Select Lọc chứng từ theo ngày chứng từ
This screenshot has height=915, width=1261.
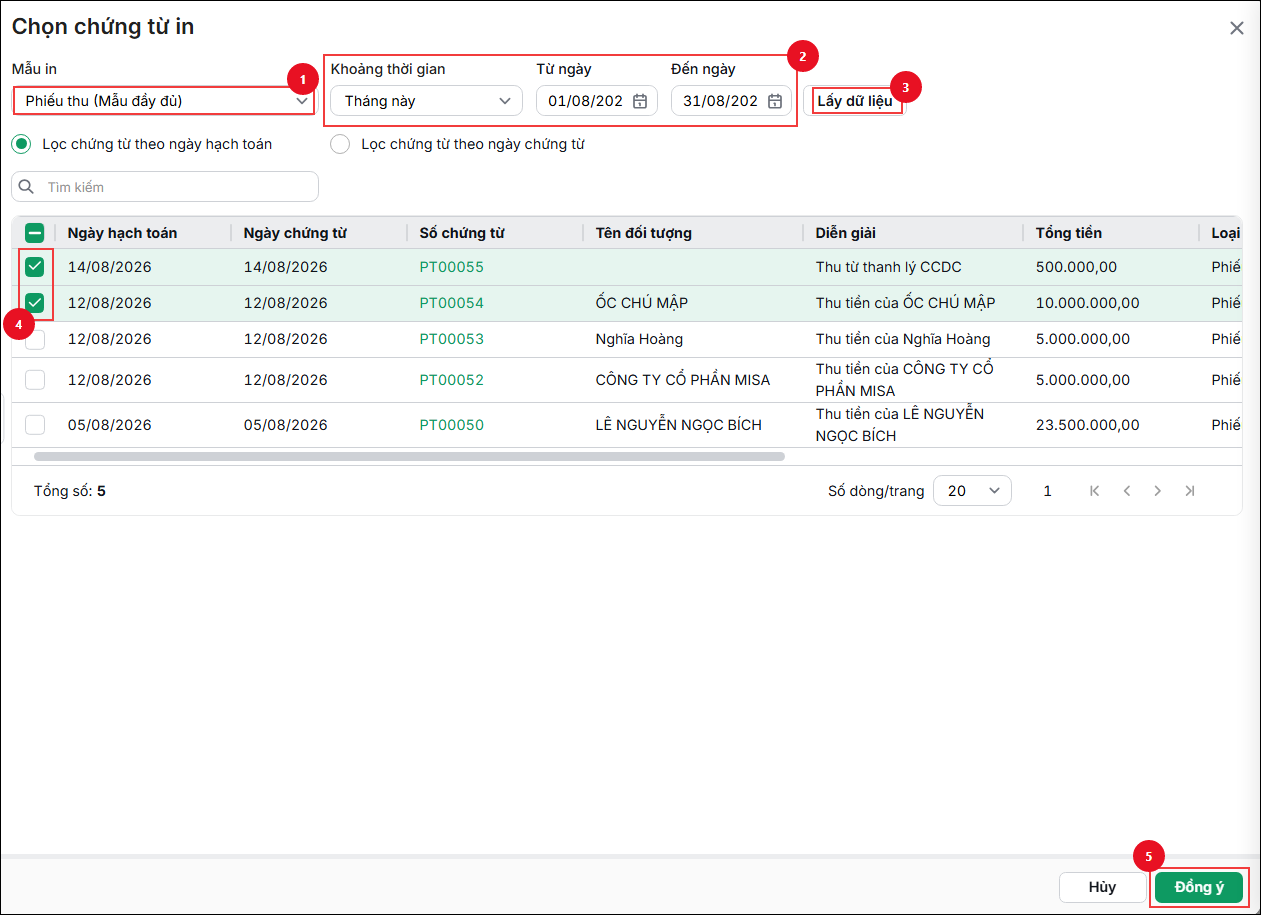coord(340,144)
